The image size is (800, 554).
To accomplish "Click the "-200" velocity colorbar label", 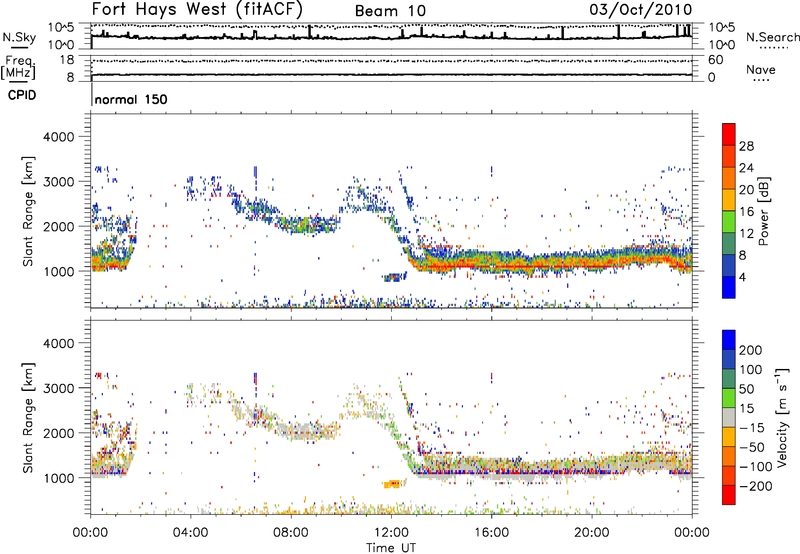I will pos(756,486).
